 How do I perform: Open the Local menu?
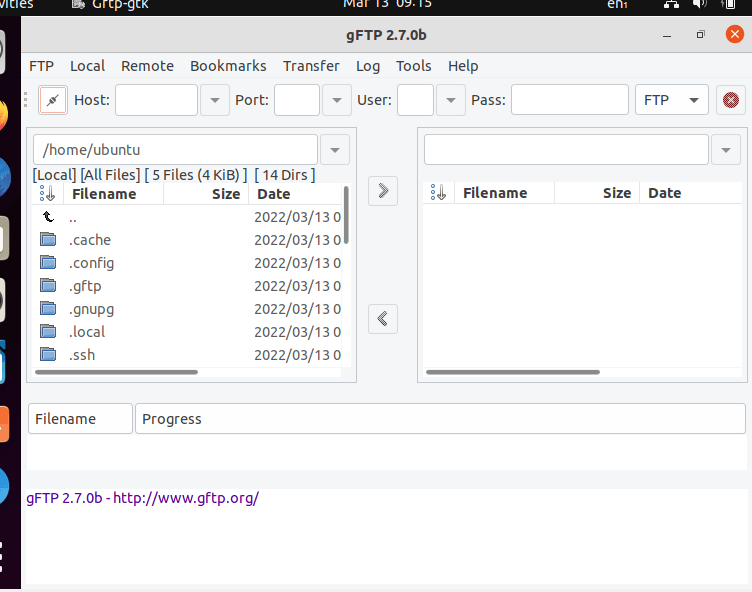tap(87, 66)
